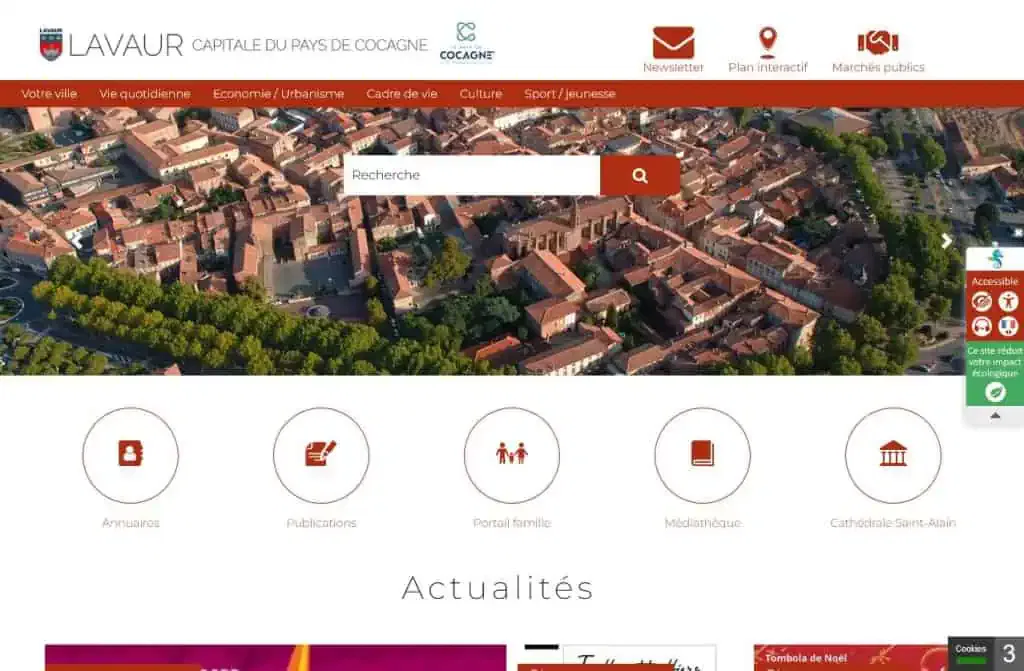The image size is (1024, 671).
Task: Open the Newsletter envelope icon
Action: [673, 43]
